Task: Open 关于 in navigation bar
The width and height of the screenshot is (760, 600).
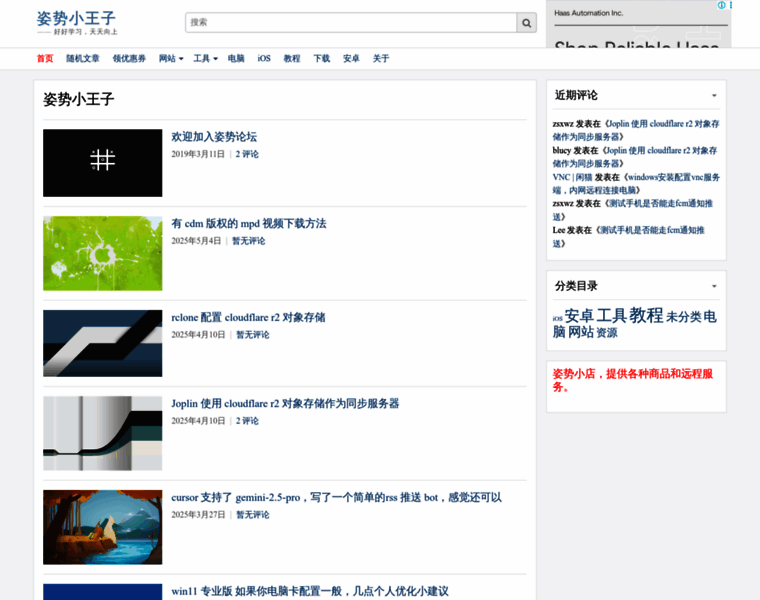Action: pos(380,59)
